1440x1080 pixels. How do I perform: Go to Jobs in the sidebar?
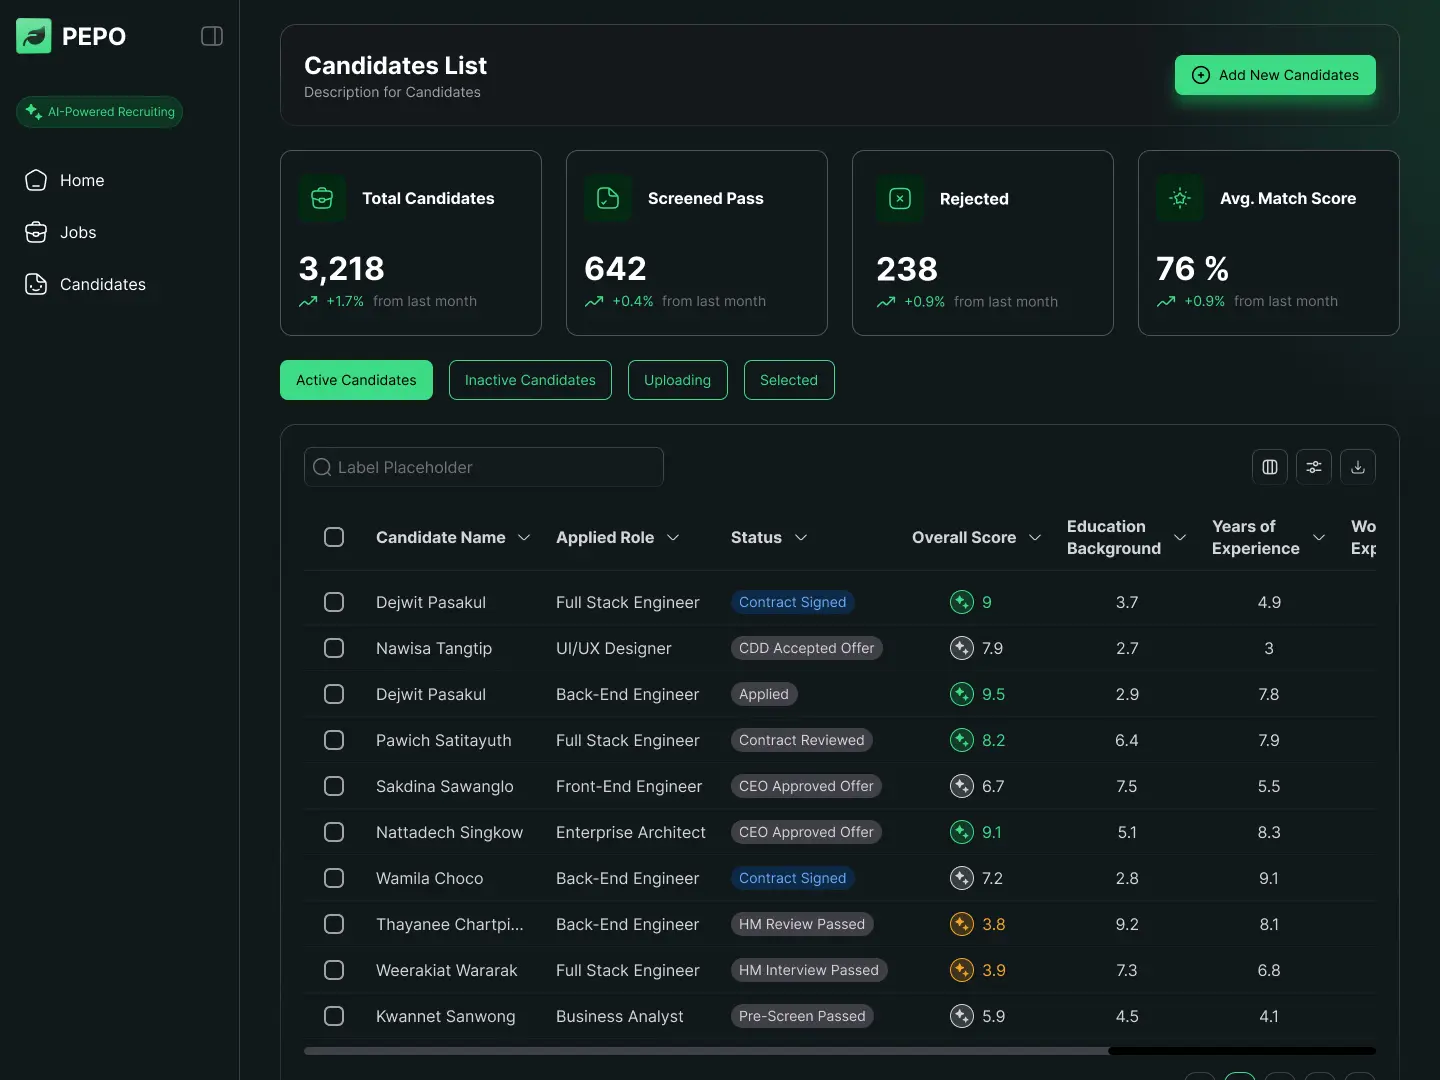pyautogui.click(x=78, y=232)
